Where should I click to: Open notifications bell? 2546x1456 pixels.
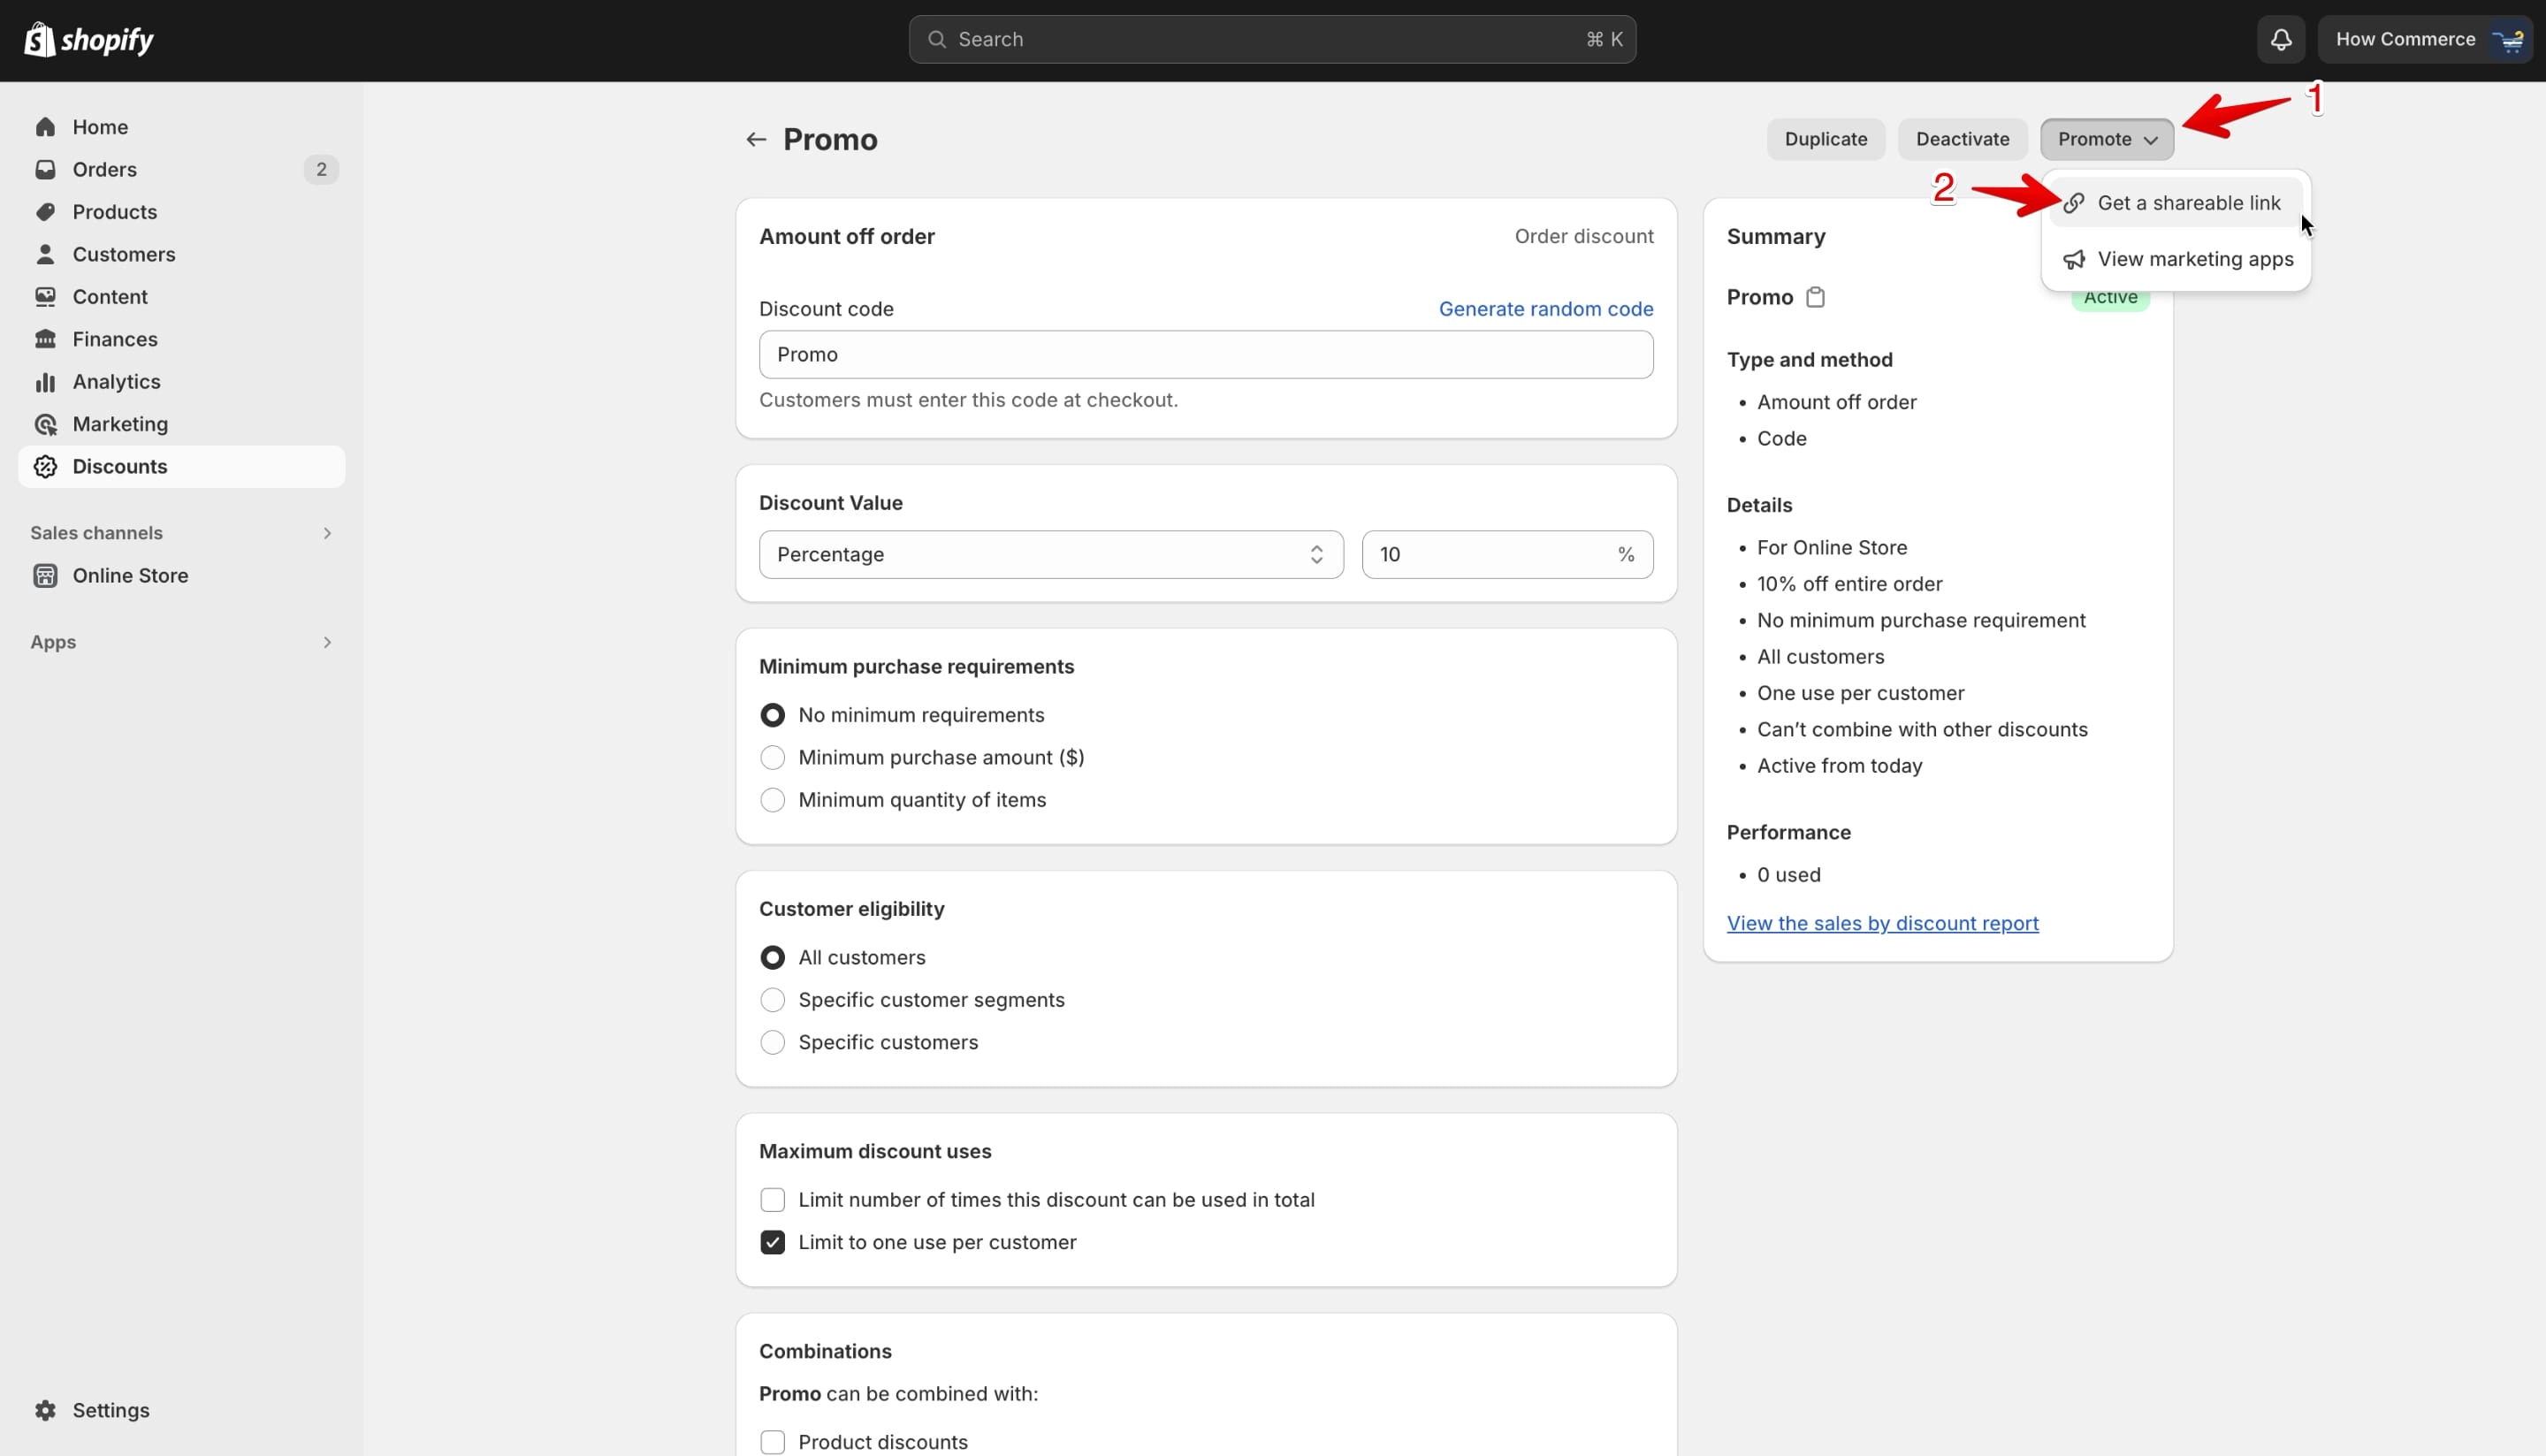(x=2280, y=40)
